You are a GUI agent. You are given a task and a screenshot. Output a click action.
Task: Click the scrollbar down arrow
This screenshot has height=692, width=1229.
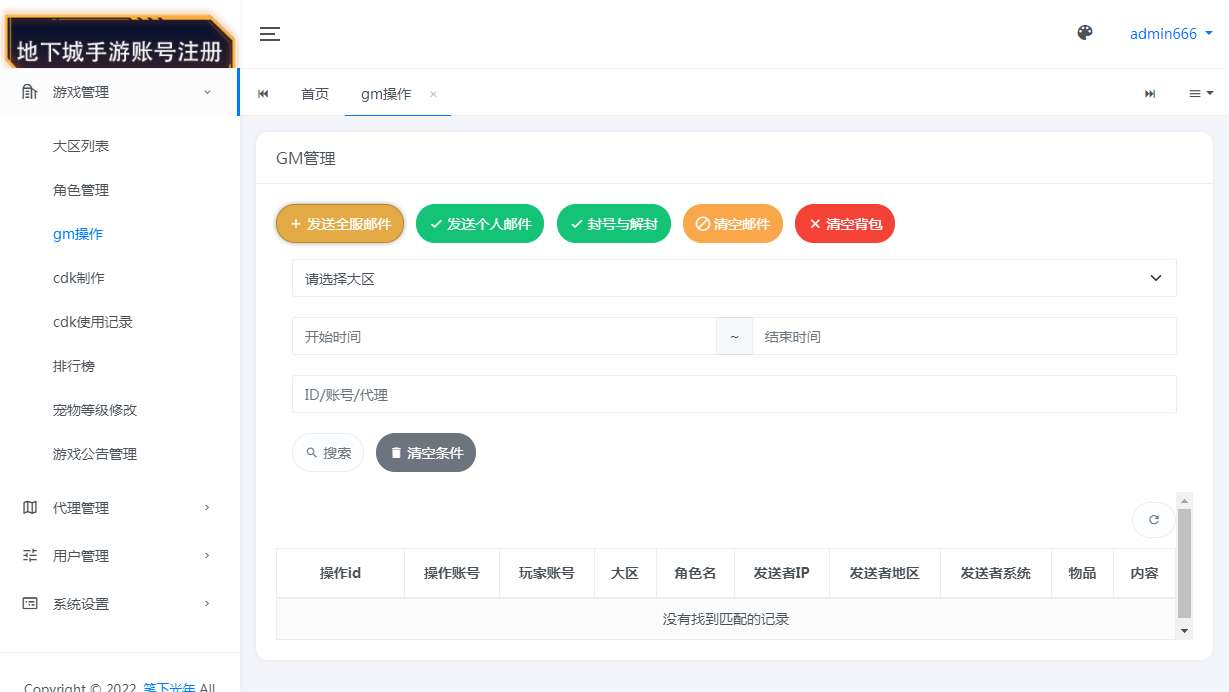pos(1185,631)
